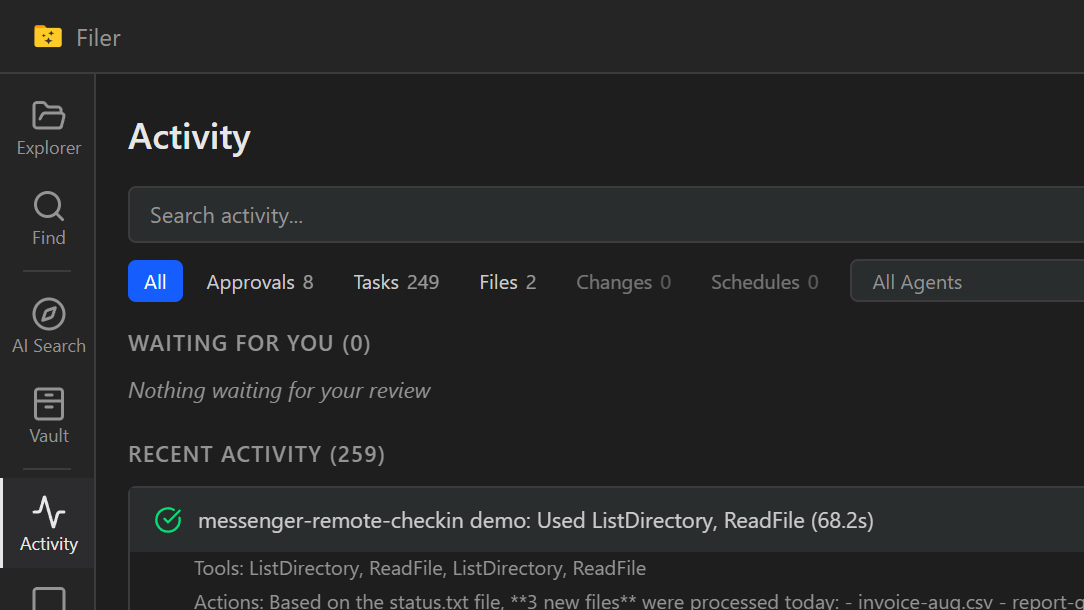Click green check icon on messenger-remote-checkin entry
Screen dimensions: 1084x610
pyautogui.click(x=168, y=520)
